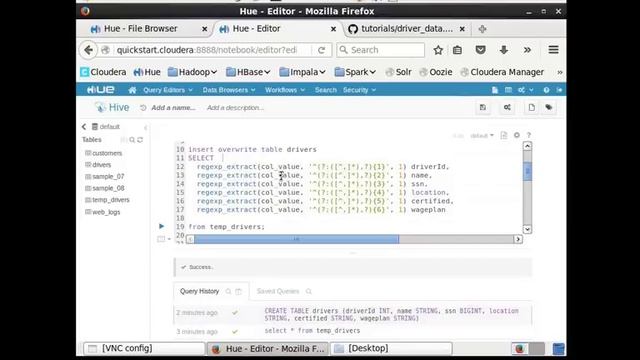640x360 pixels.
Task: Sign out using the Hue logout icon
Action: coord(559,90)
